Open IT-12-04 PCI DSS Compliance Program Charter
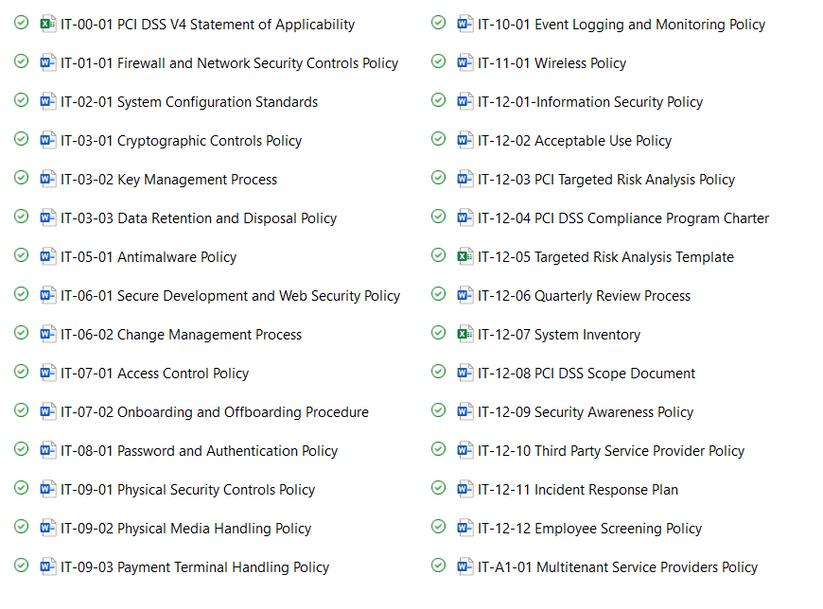823x609 pixels. 623,218
